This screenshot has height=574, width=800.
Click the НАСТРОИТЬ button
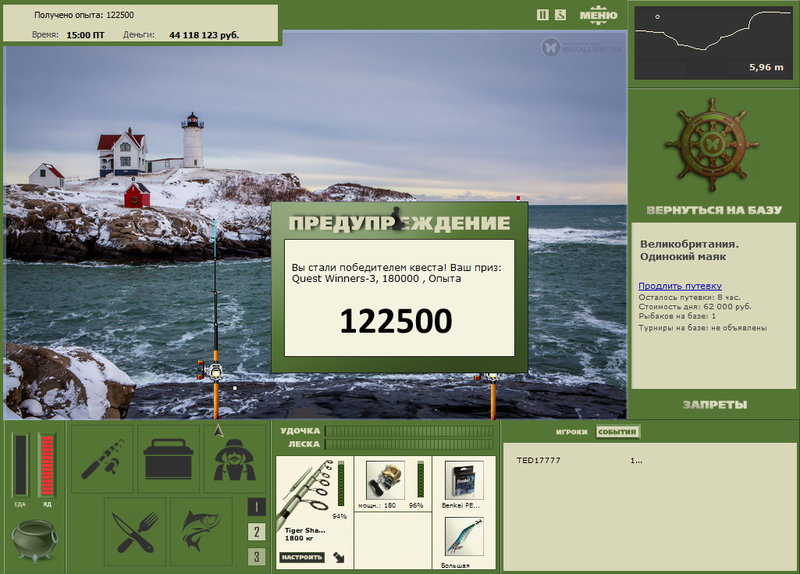(302, 557)
